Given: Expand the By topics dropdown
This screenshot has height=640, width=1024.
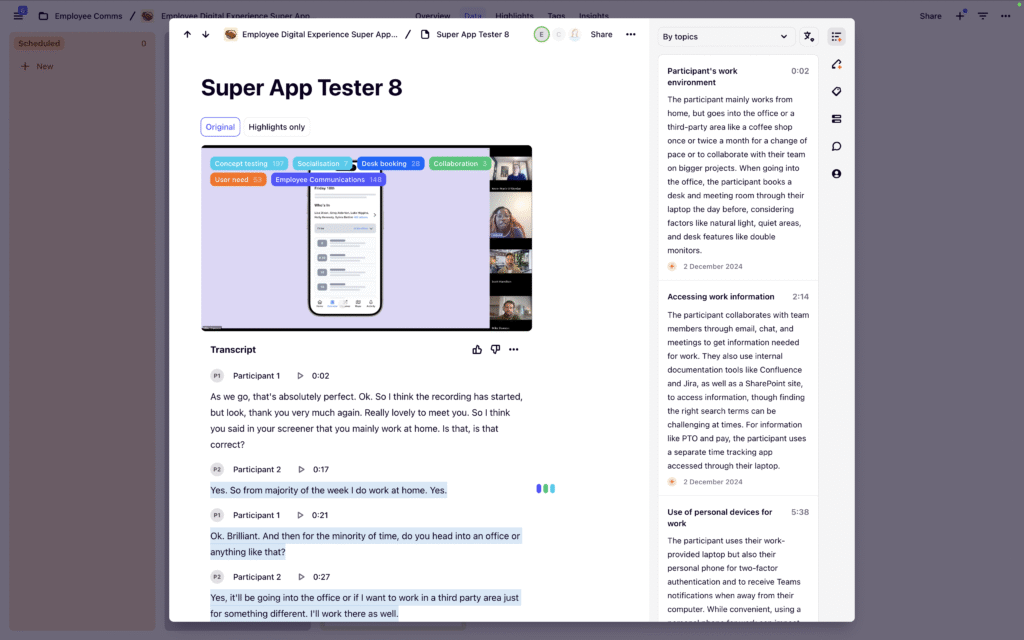Looking at the screenshot, I should tap(725, 36).
